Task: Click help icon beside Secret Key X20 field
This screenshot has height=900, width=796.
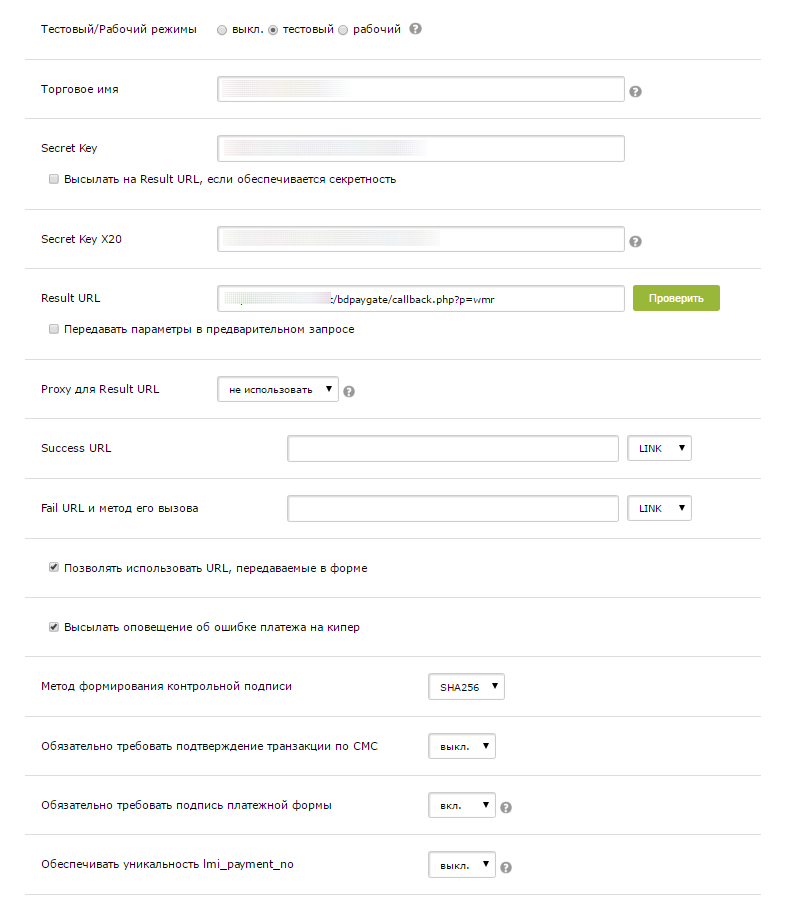Action: [x=635, y=242]
